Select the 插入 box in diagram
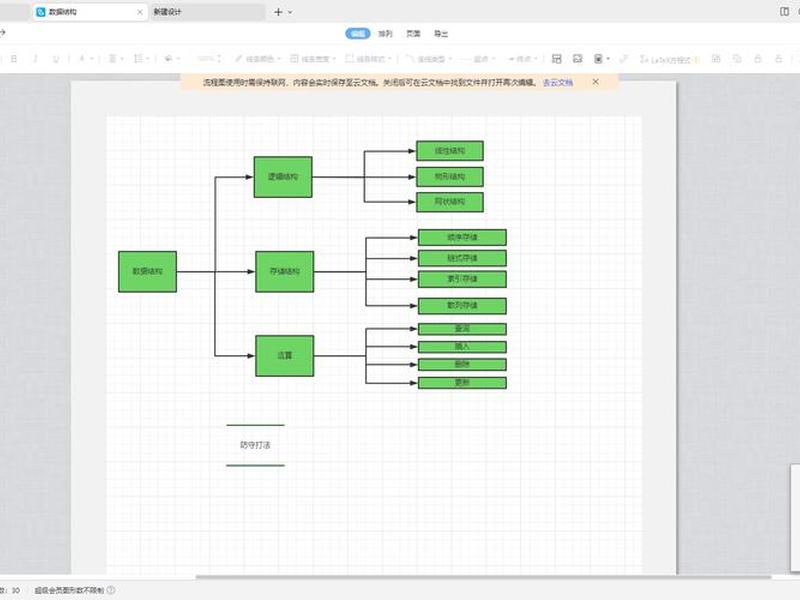Viewport: 800px width, 600px height. 462,347
